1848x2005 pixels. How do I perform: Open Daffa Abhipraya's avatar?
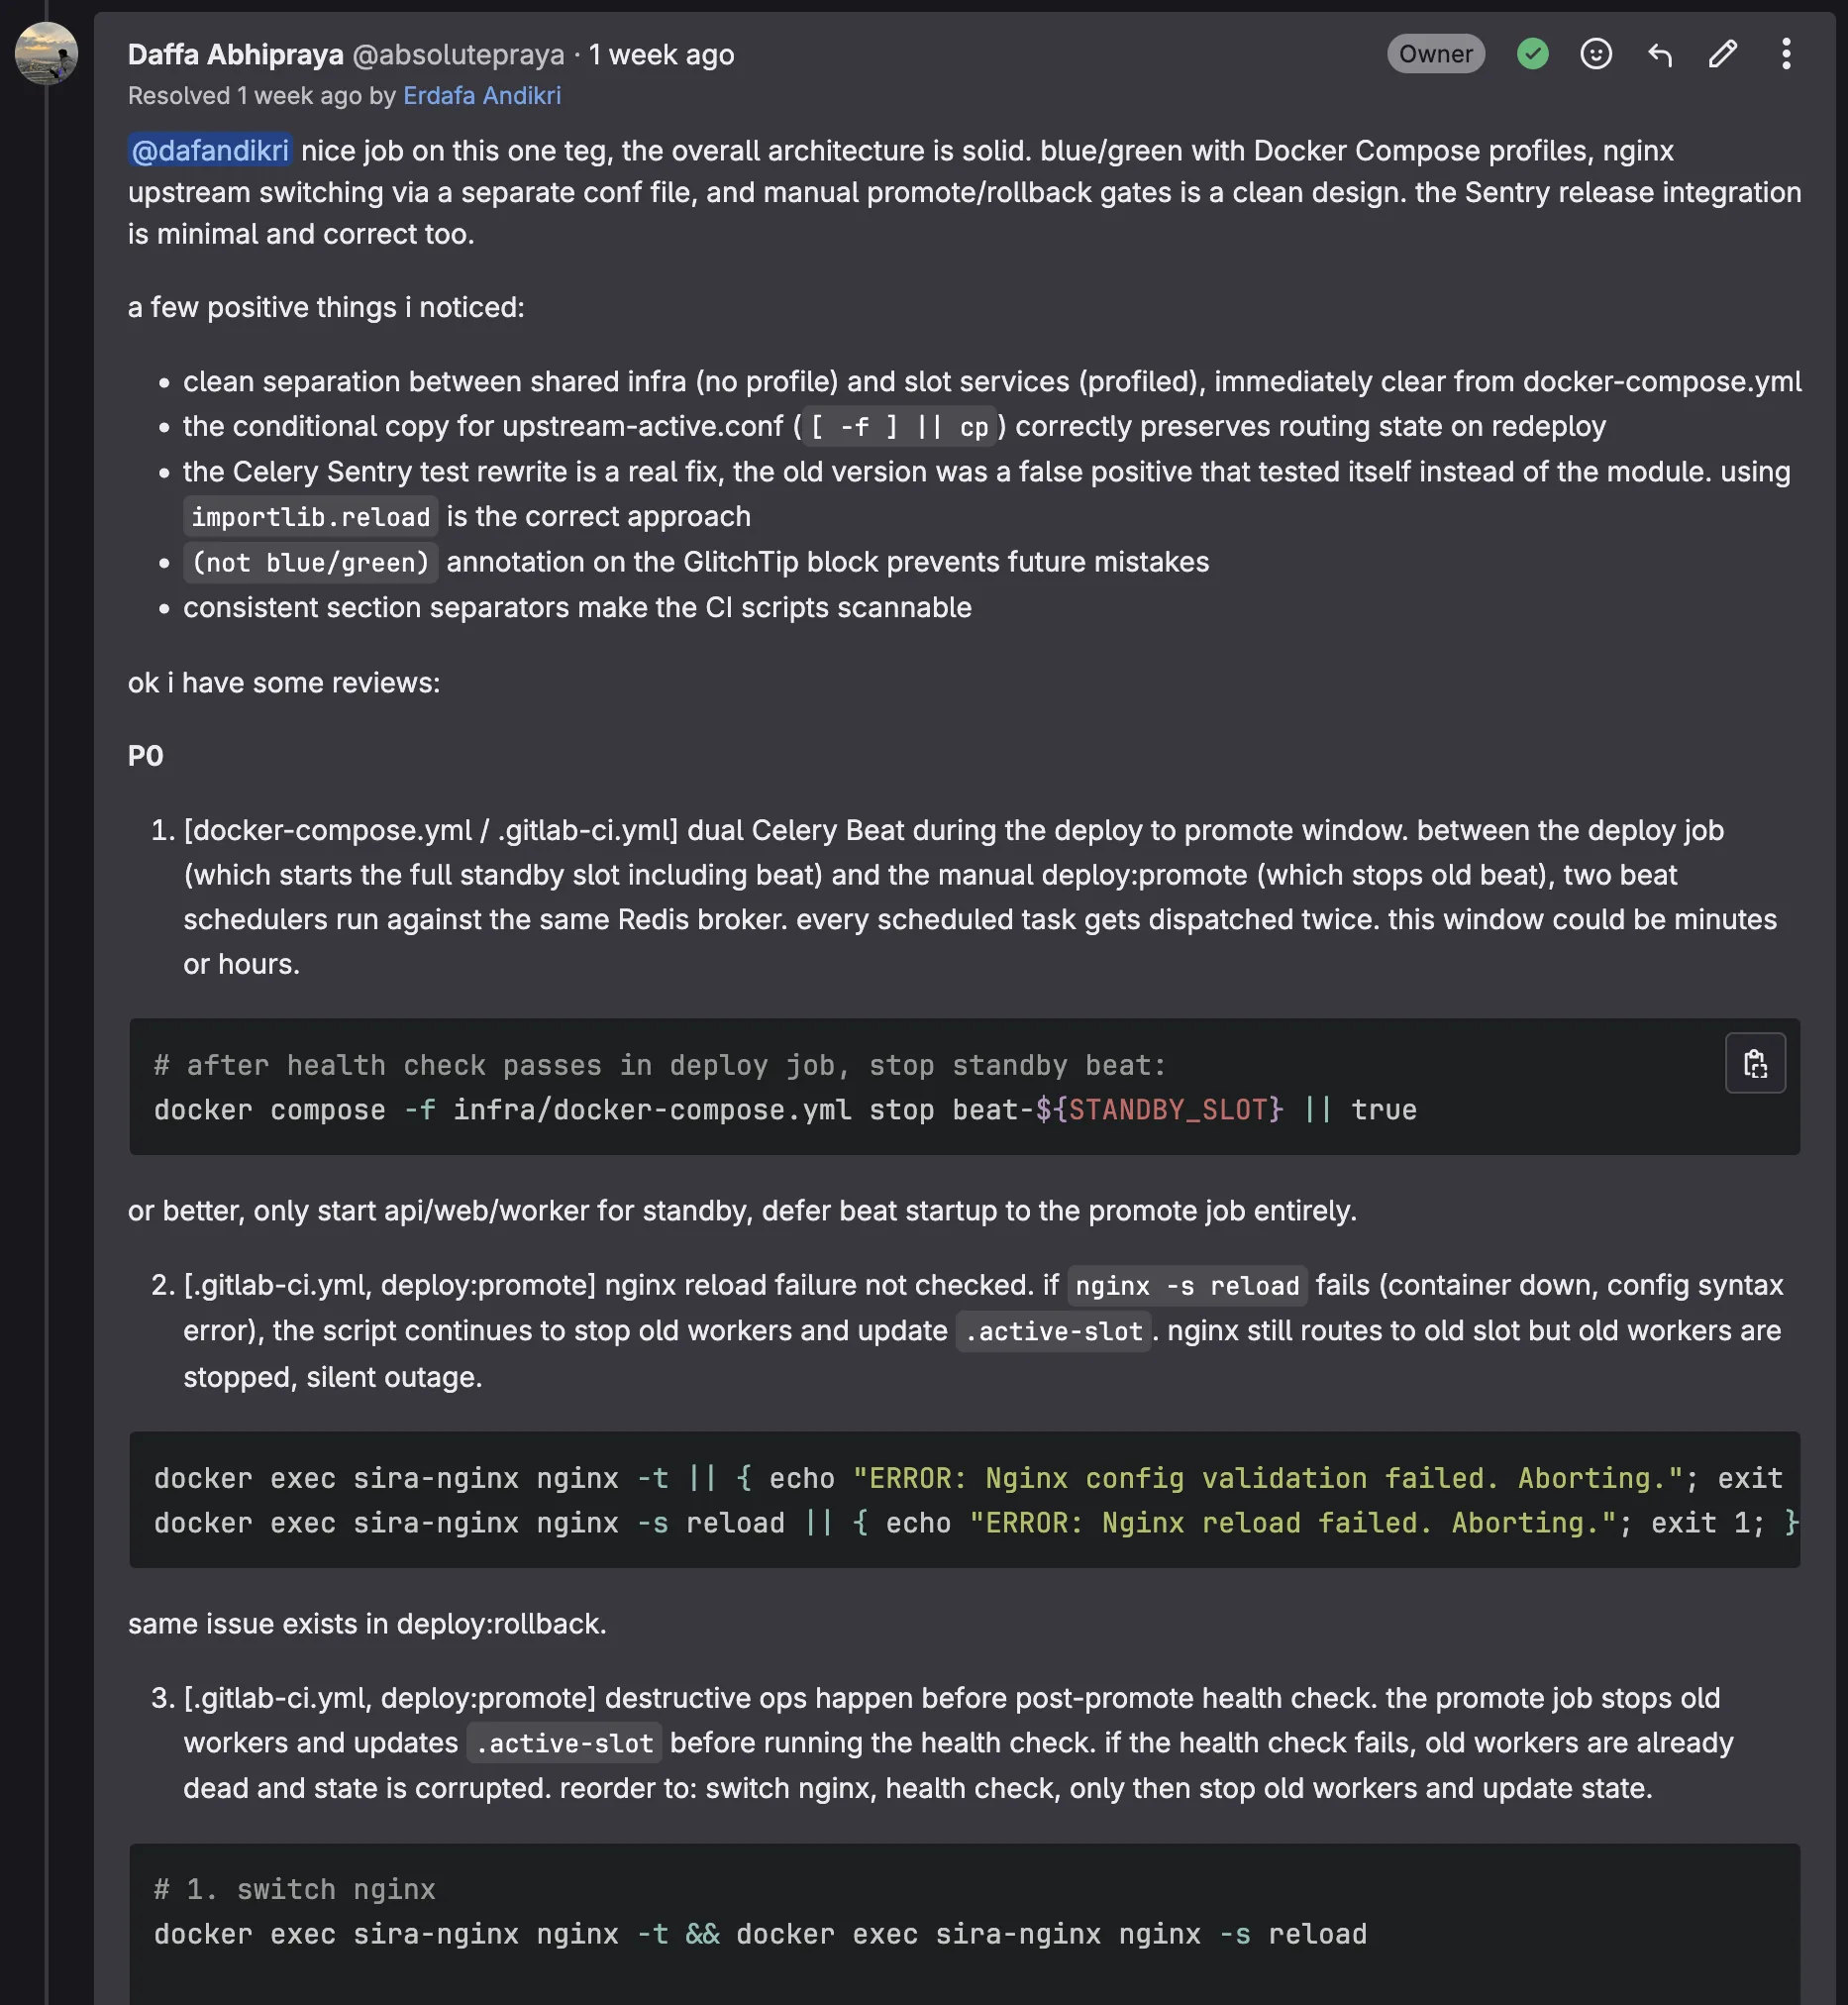(46, 54)
